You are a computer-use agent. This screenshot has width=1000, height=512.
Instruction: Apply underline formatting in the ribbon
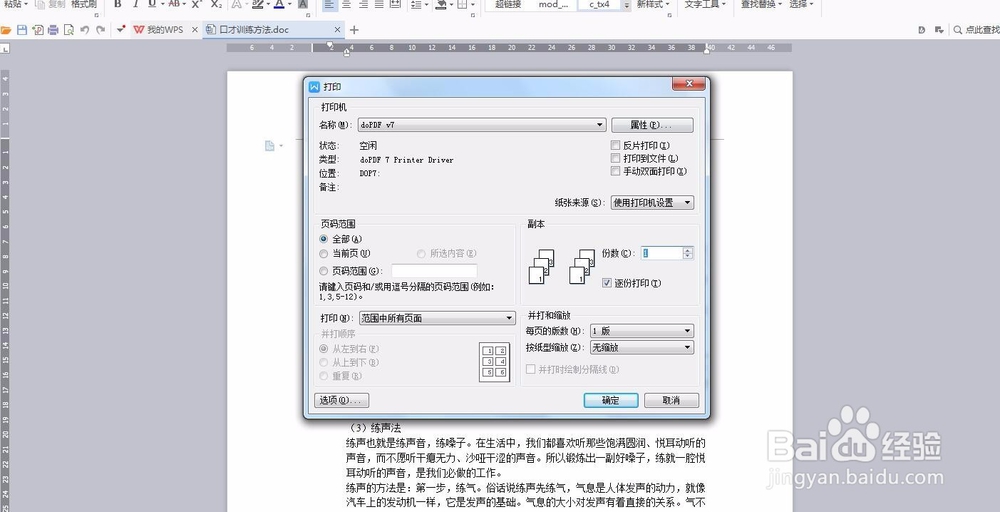pyautogui.click(x=152, y=4)
